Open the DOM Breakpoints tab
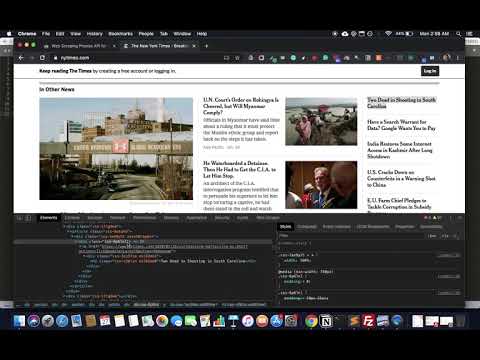The width and height of the screenshot is (480, 360). tap(373, 227)
